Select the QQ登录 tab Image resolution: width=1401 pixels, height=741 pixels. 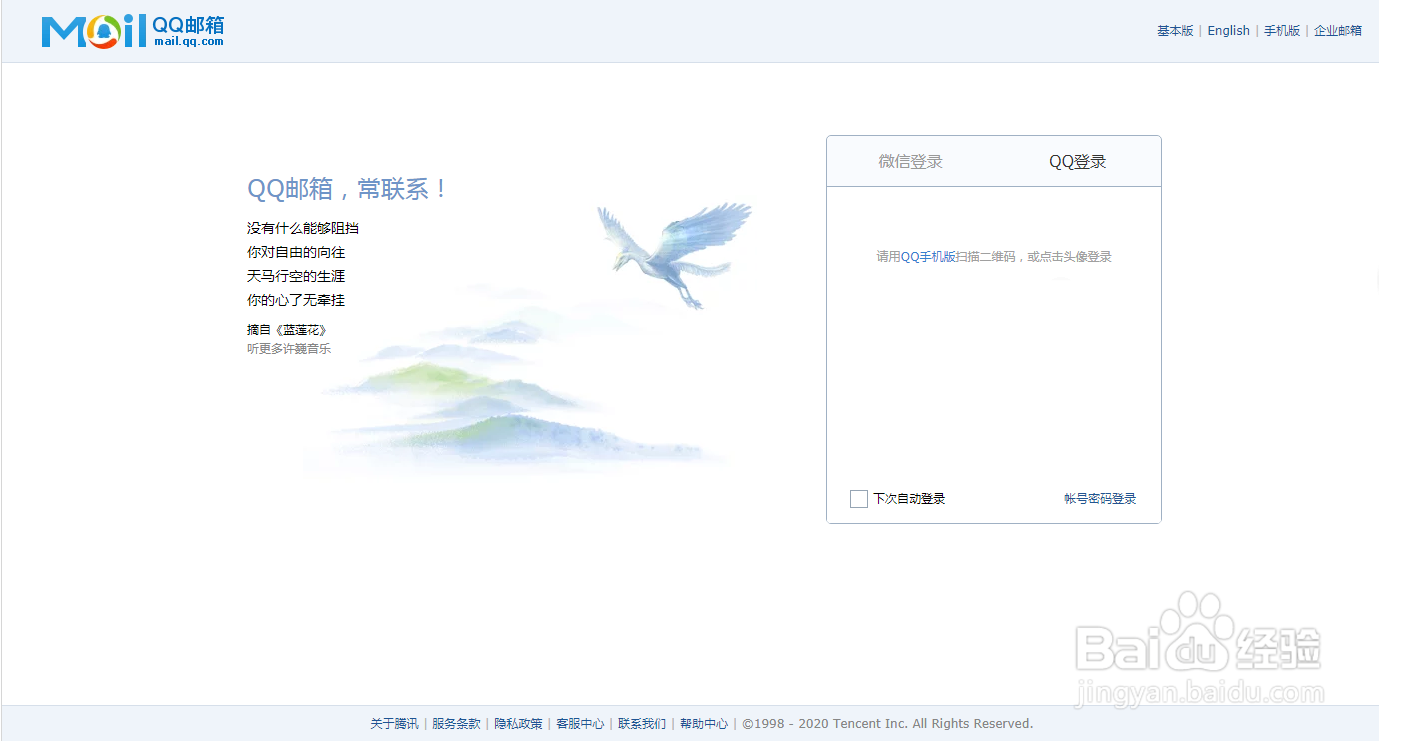tap(1077, 162)
